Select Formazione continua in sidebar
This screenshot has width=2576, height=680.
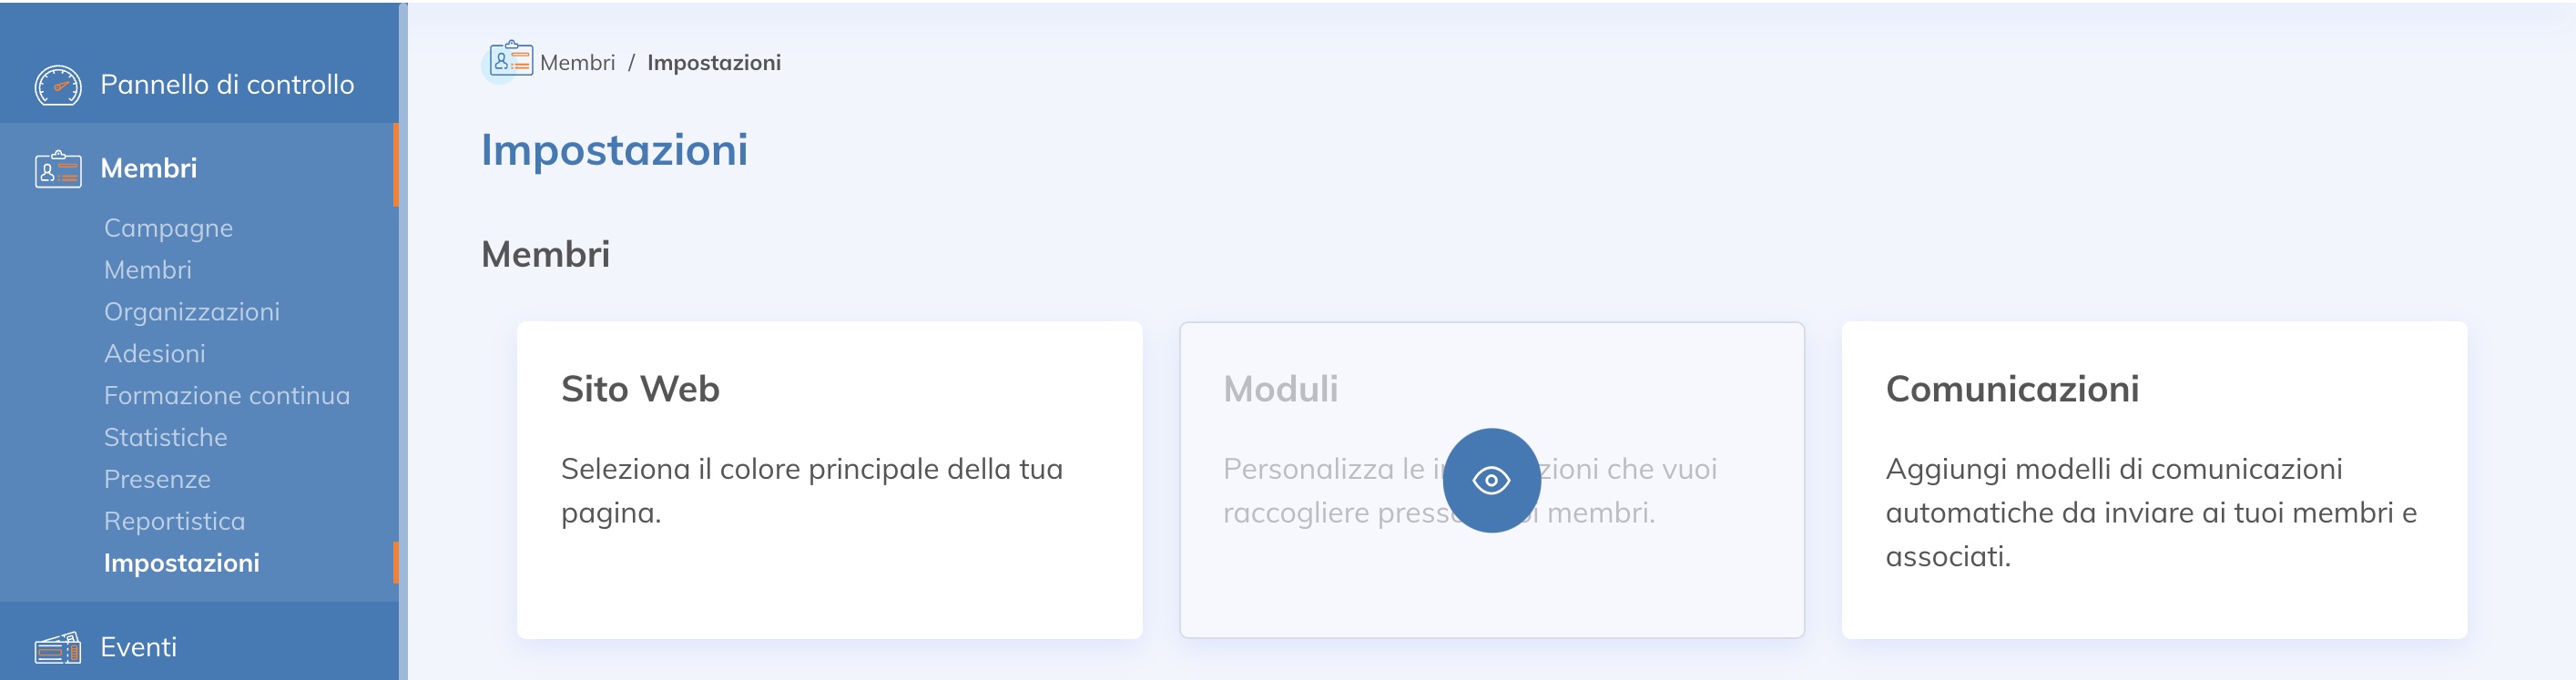(x=227, y=396)
